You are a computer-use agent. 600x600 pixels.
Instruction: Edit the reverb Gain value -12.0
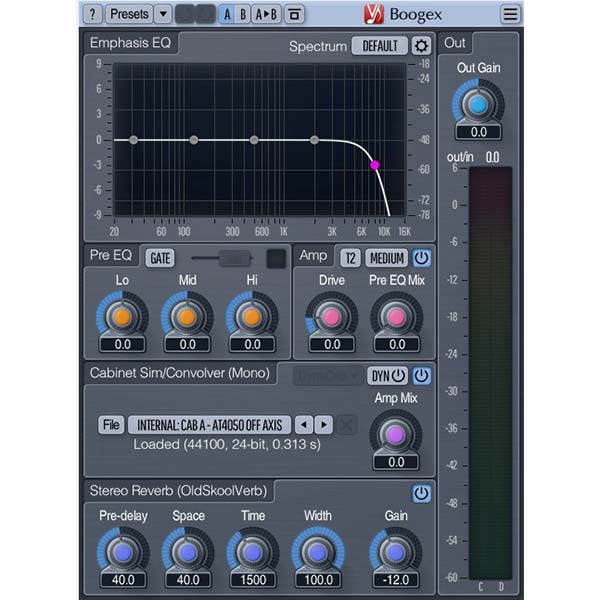396,580
